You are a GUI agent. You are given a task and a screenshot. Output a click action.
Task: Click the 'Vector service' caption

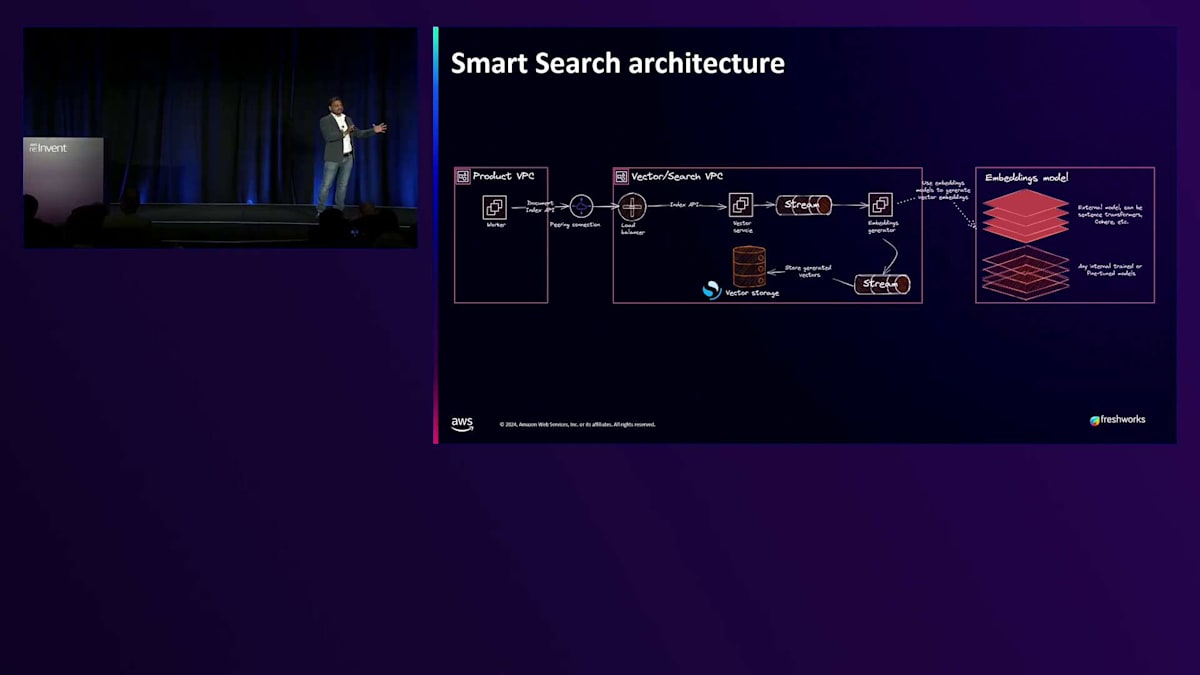coord(742,228)
